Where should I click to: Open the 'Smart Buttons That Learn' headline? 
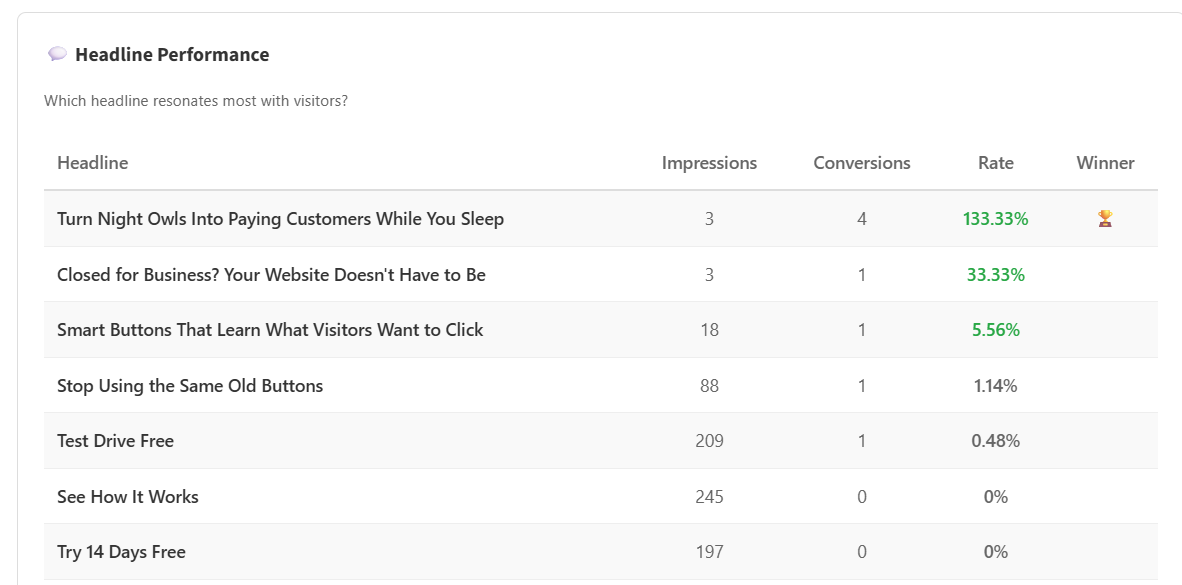[x=270, y=330]
